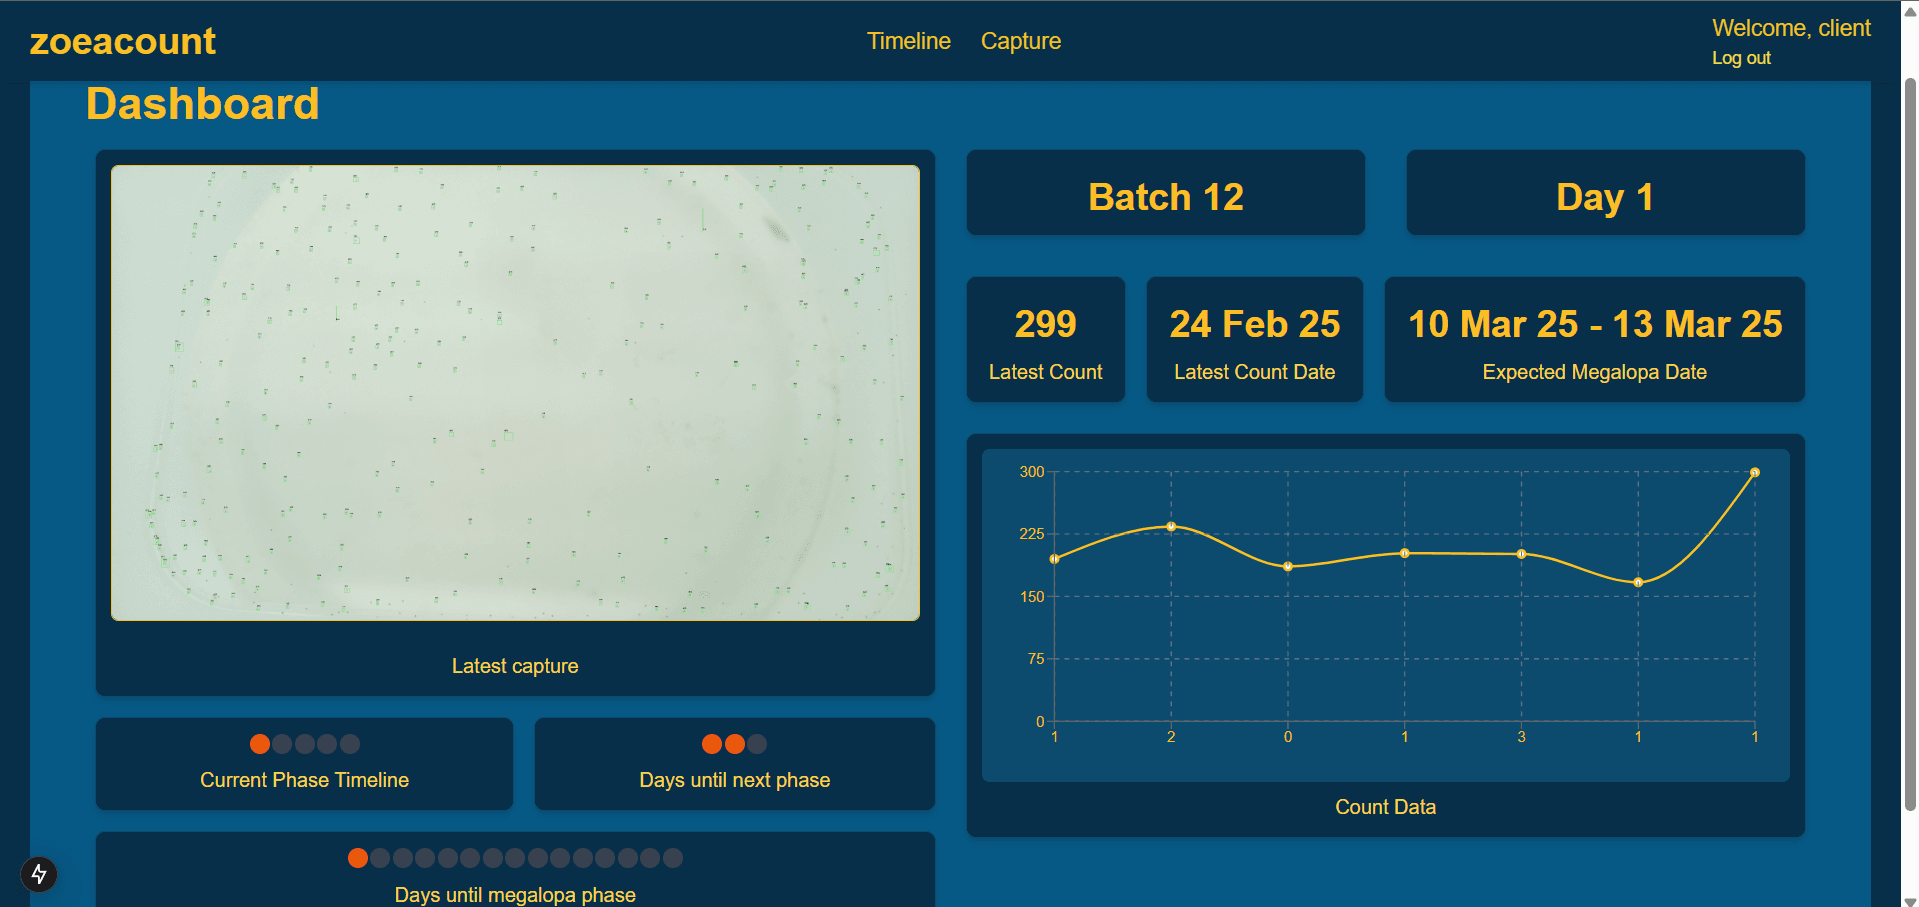Click the Welcome, client text
This screenshot has width=1919, height=907.
tap(1790, 28)
